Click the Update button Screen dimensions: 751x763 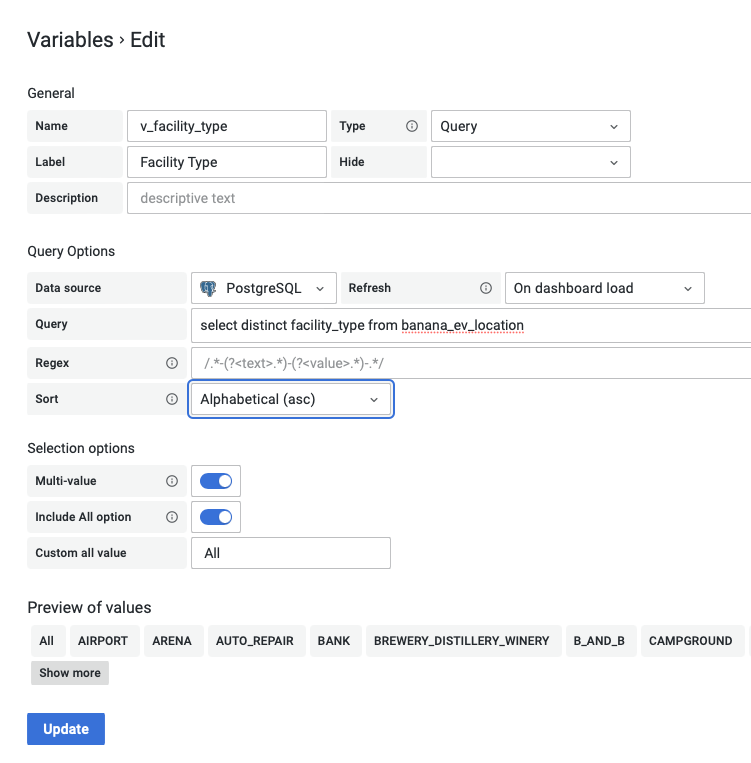[x=66, y=728]
